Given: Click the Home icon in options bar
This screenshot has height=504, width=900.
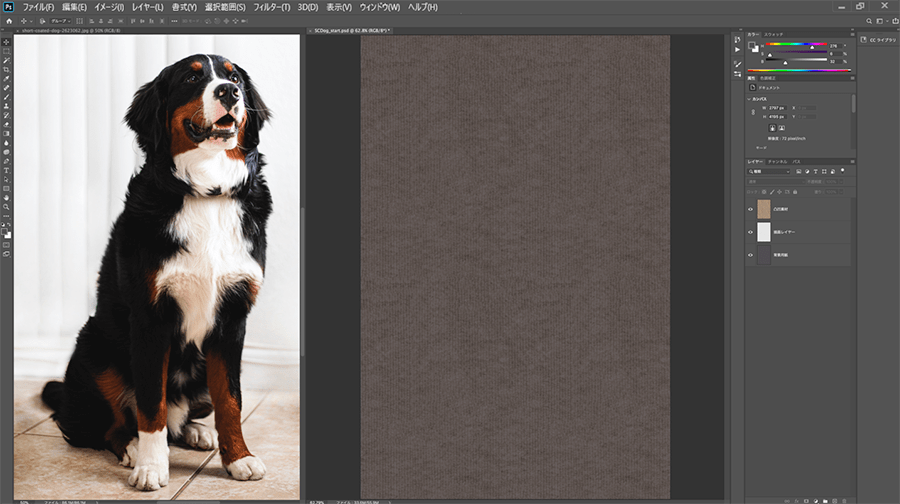Looking at the screenshot, I should 7,20.
